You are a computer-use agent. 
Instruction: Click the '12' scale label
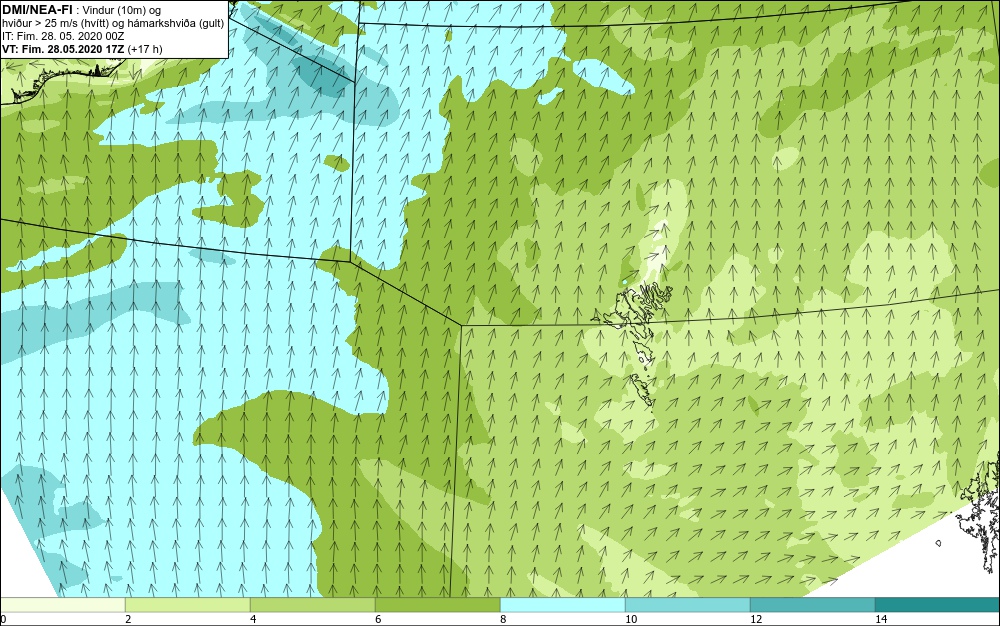[756, 620]
